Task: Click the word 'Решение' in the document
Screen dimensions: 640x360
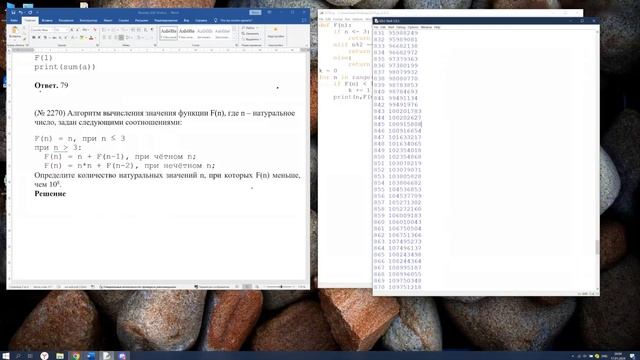Action: point(50,193)
